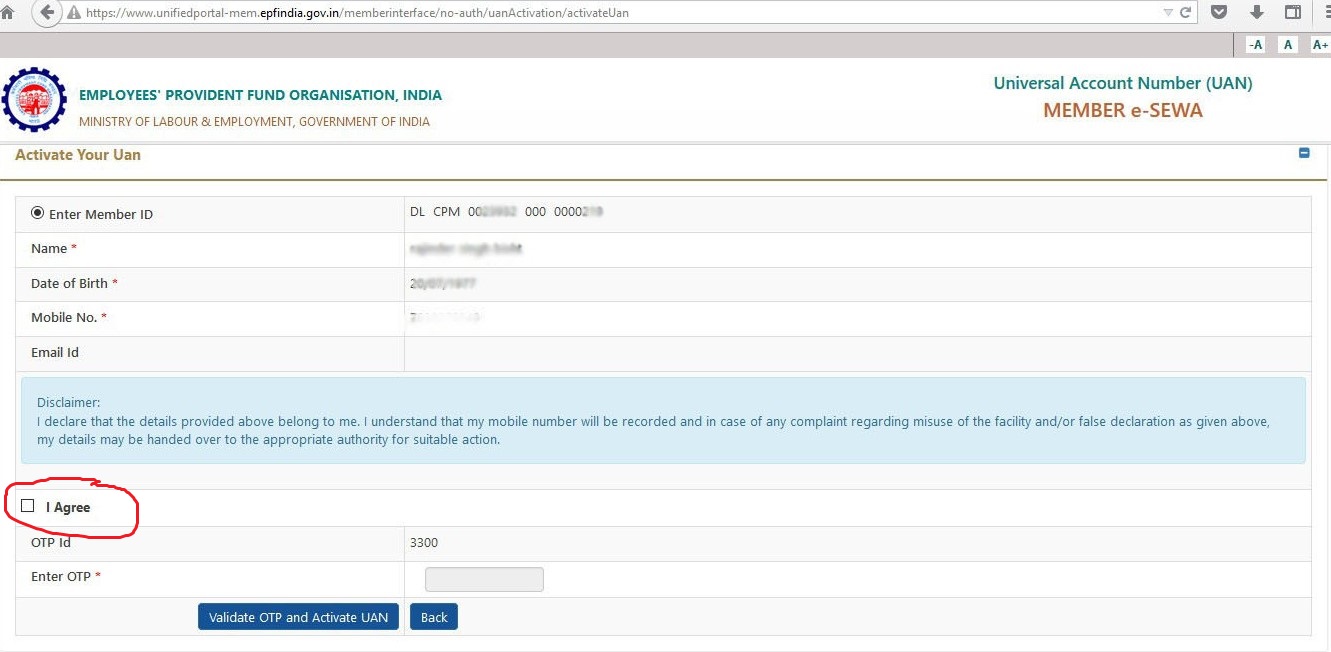The width and height of the screenshot is (1331, 652).
Task: Reset font size with A button
Action: pos(1288,45)
